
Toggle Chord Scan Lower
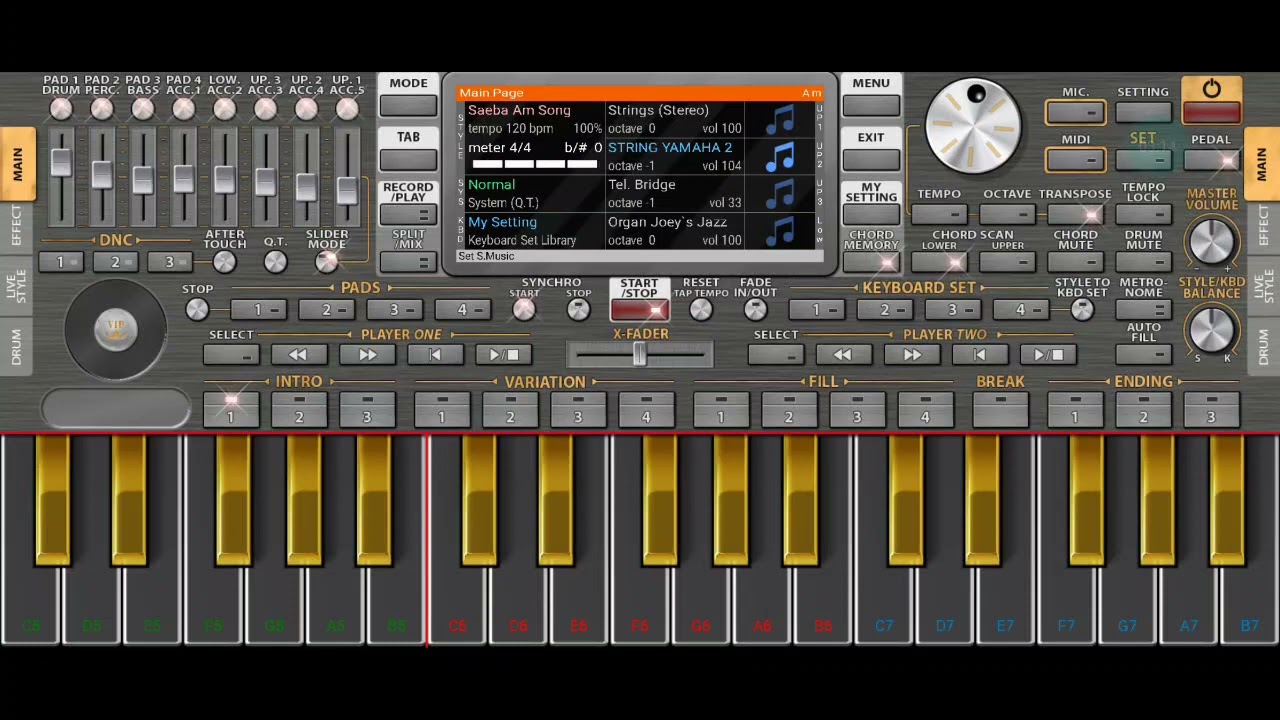click(x=939, y=263)
